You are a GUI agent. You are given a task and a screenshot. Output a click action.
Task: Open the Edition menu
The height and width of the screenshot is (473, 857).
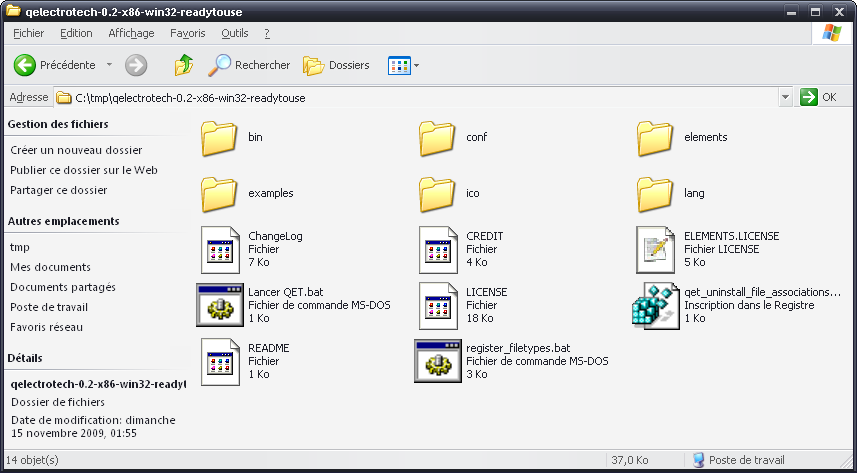[x=76, y=33]
